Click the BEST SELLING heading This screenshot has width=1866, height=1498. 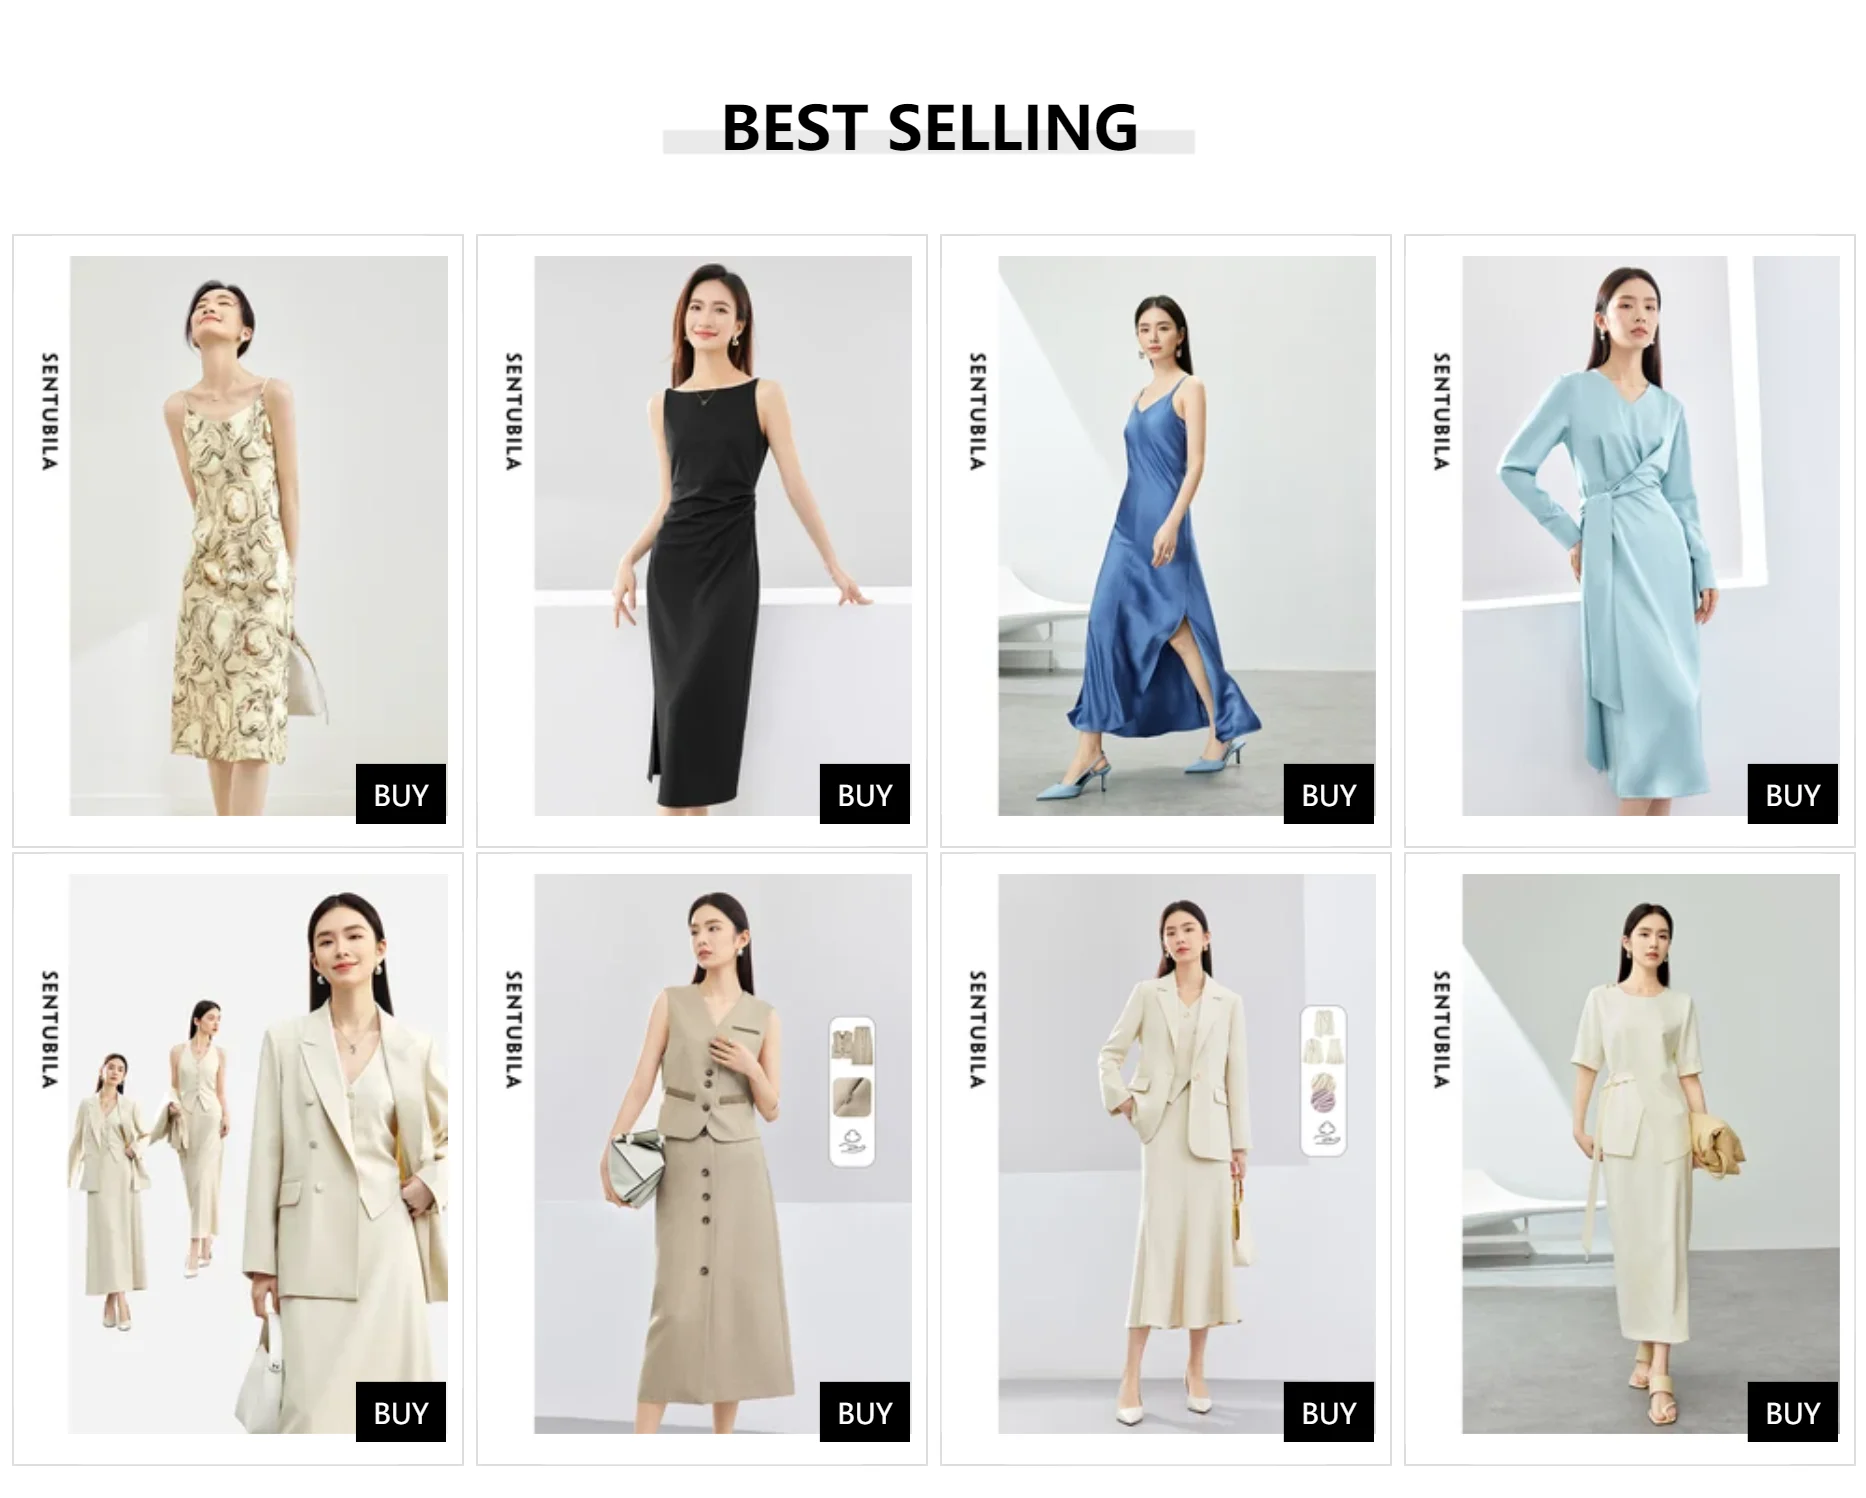click(929, 127)
